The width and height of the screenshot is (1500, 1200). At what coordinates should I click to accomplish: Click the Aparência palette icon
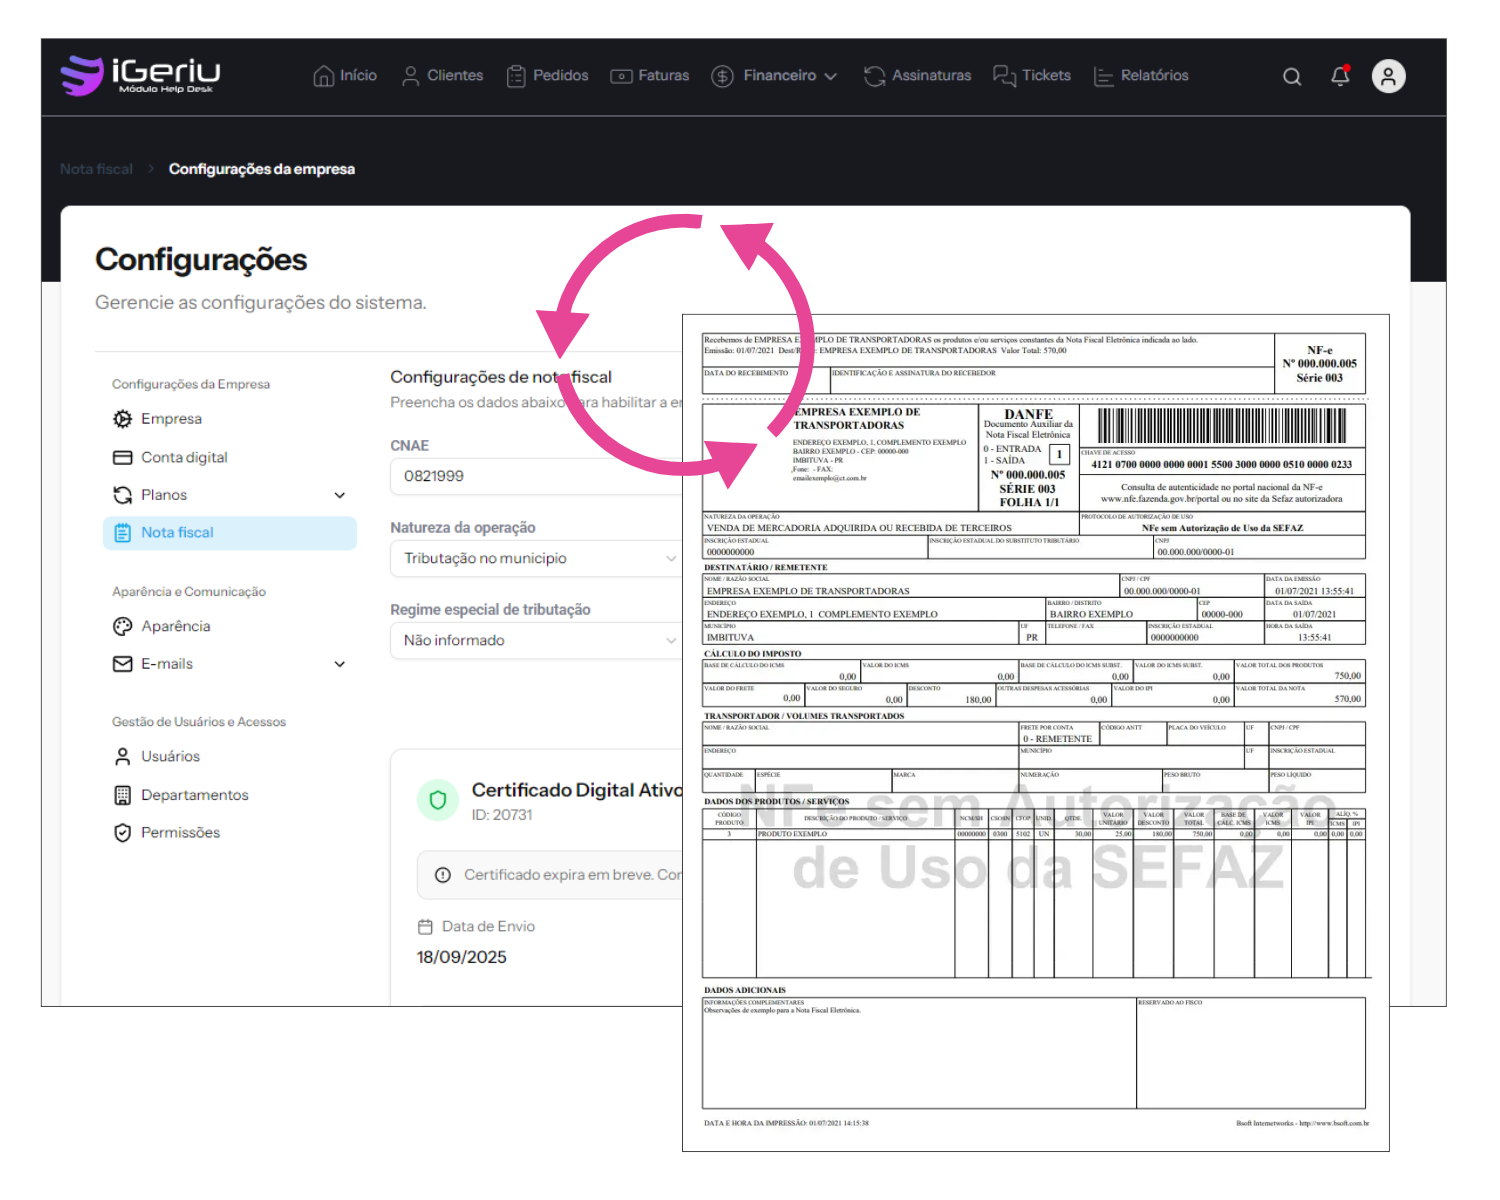pos(122,626)
